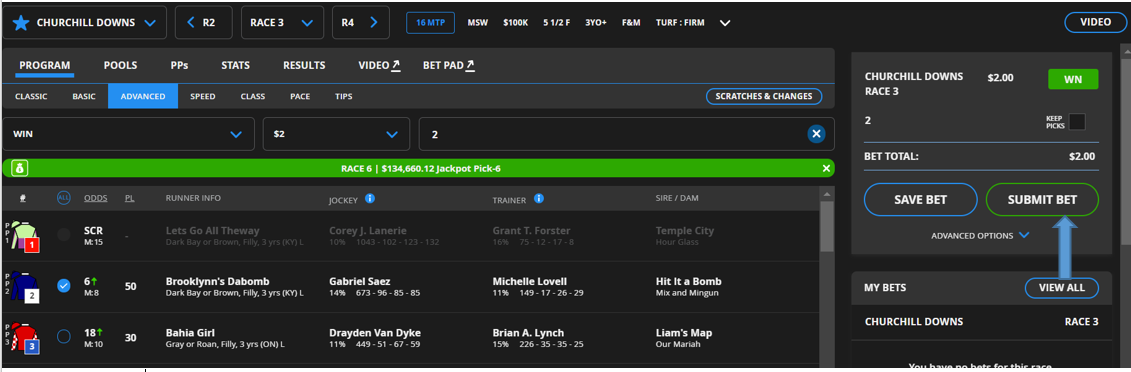Sort by PL column header
1131x372 pixels.
click(x=130, y=198)
